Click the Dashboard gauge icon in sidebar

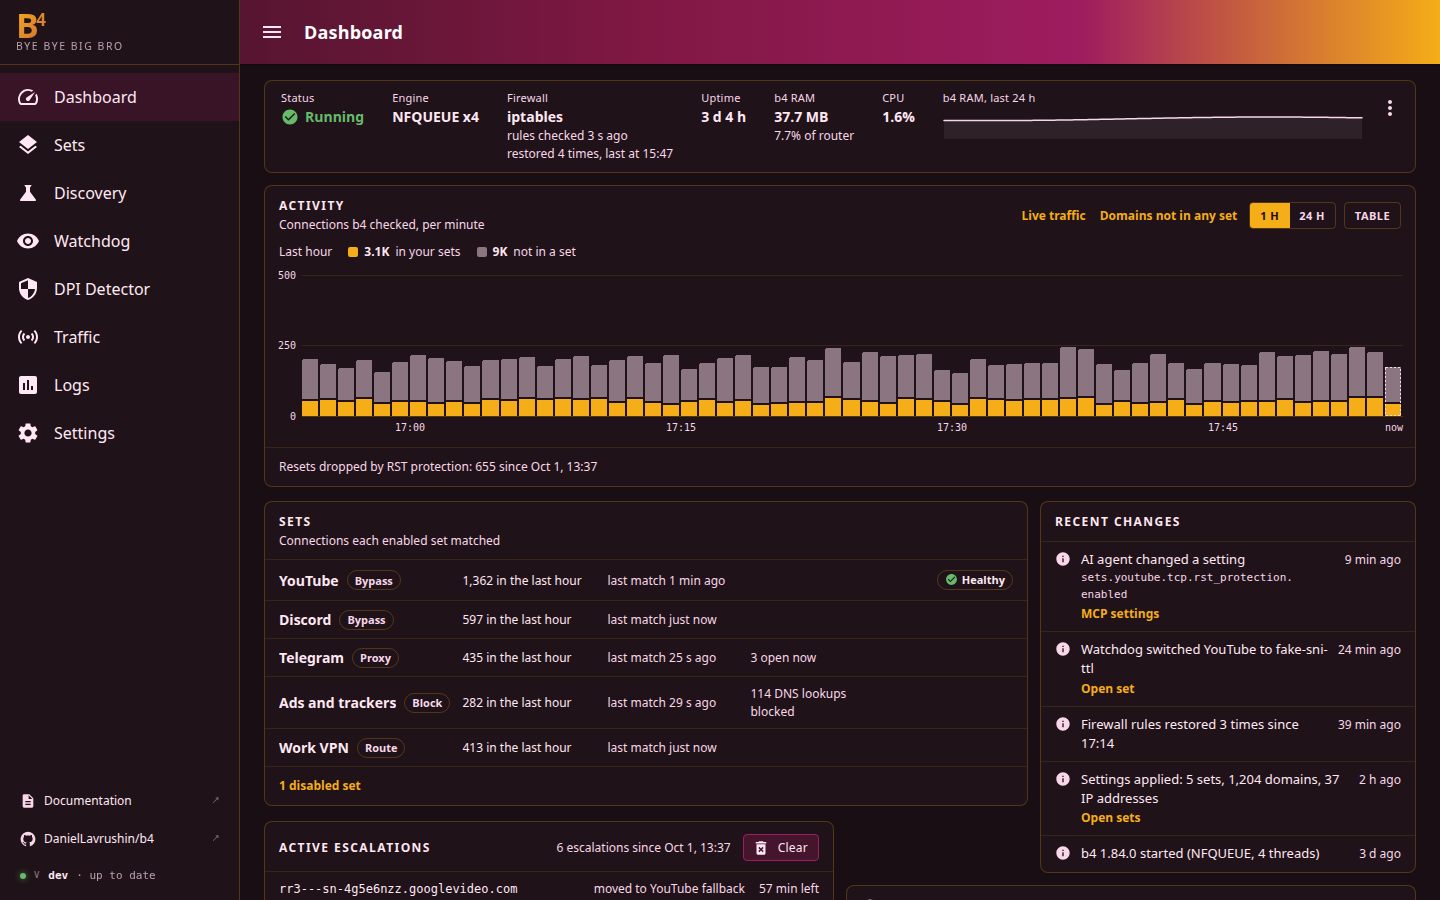click(x=28, y=97)
